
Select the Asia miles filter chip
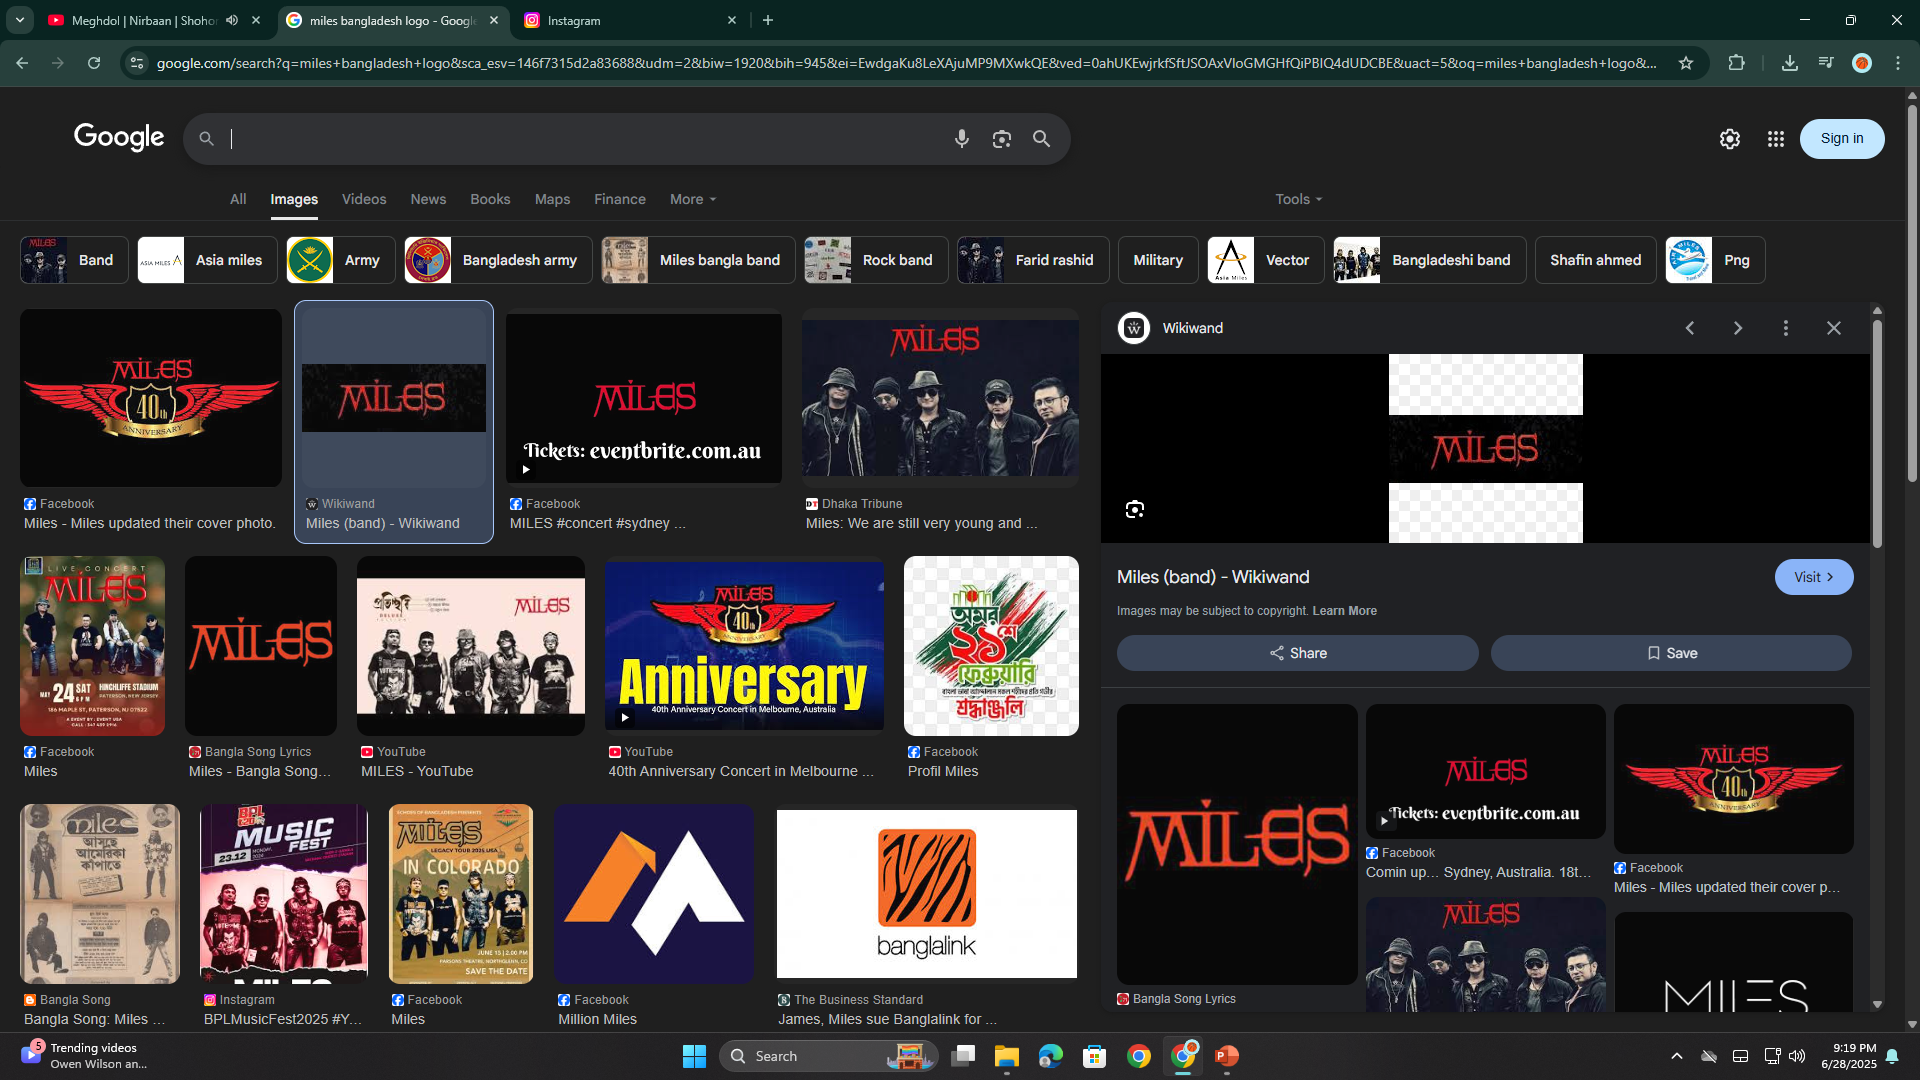pos(207,260)
